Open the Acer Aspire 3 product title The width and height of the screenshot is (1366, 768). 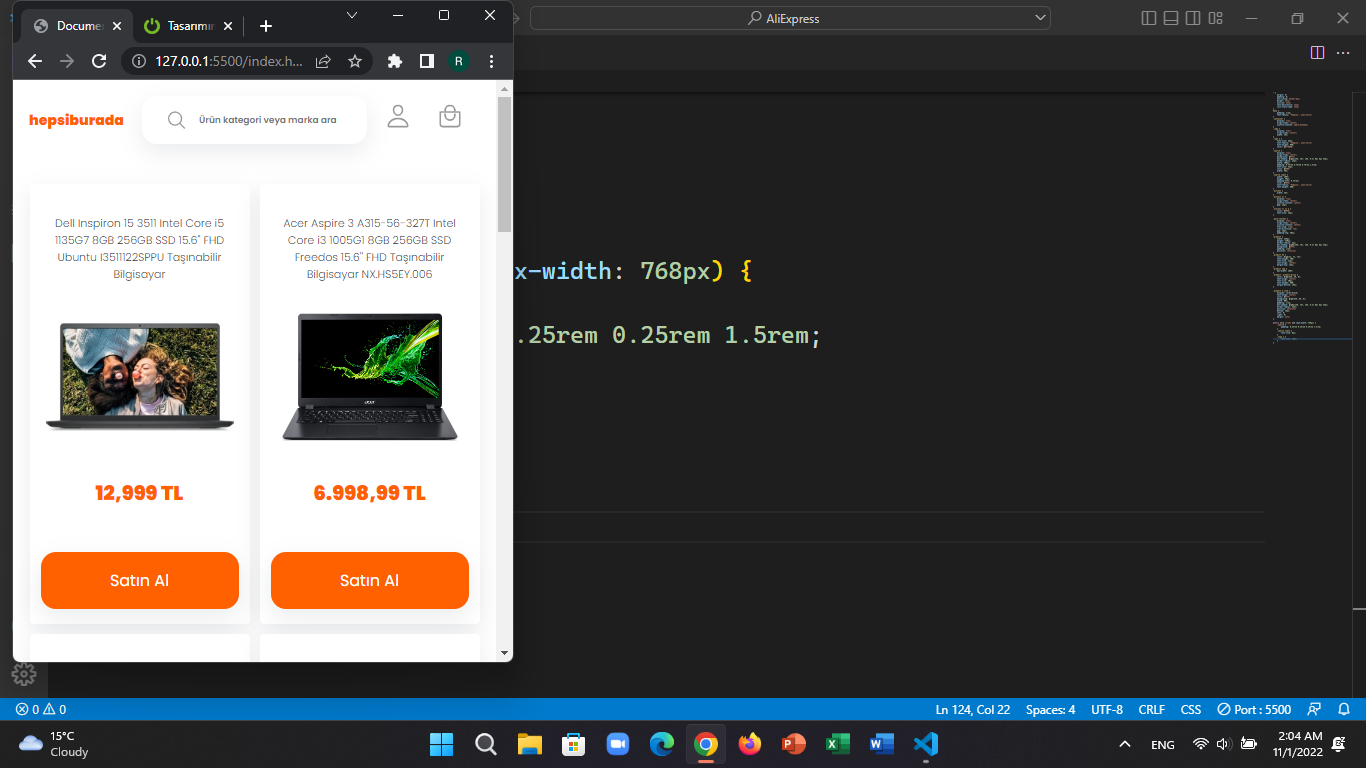pos(370,248)
